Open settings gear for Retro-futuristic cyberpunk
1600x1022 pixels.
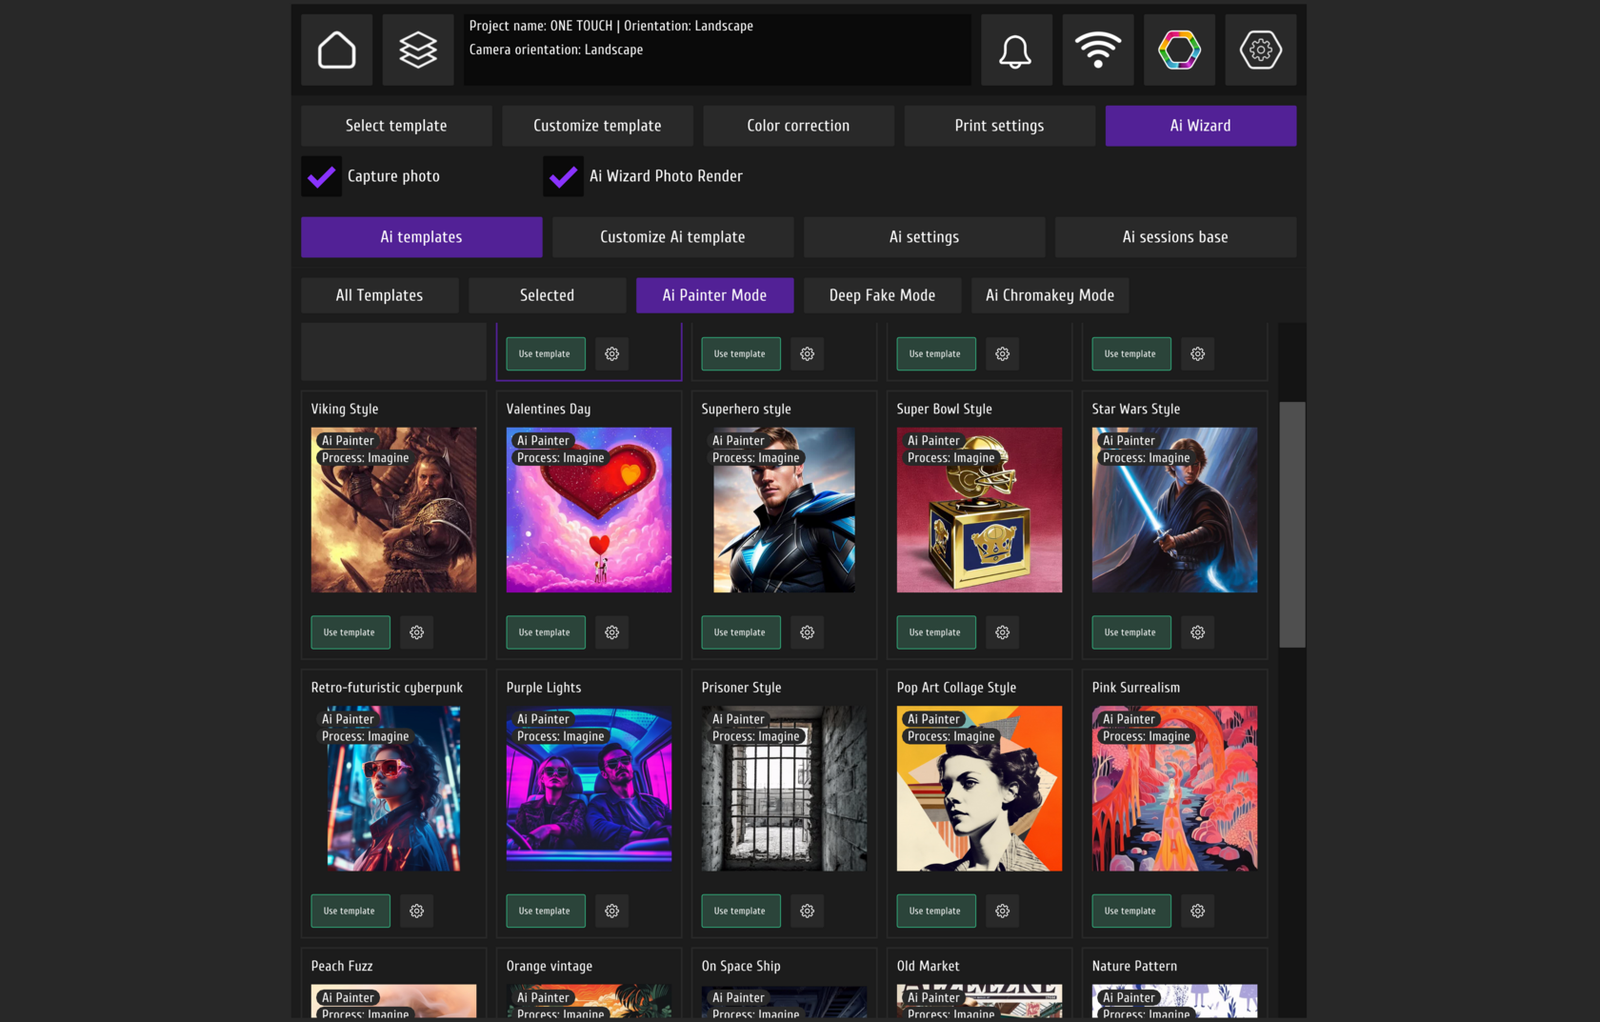pyautogui.click(x=417, y=911)
